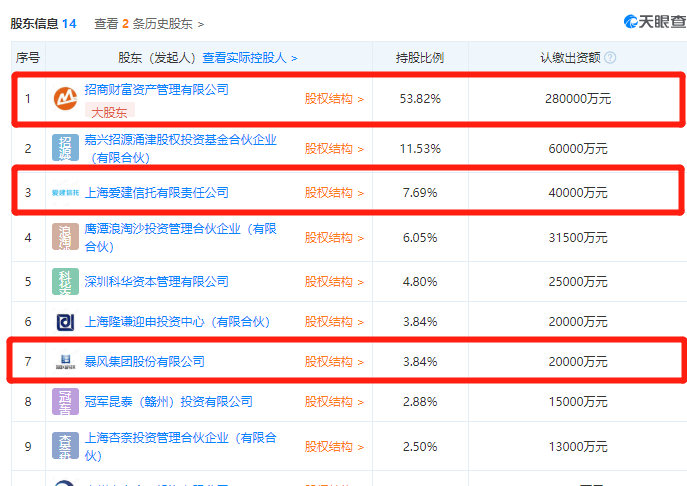The height and width of the screenshot is (486, 687).
Task: Select the 60000万元 amount cell
Action: tap(578, 149)
